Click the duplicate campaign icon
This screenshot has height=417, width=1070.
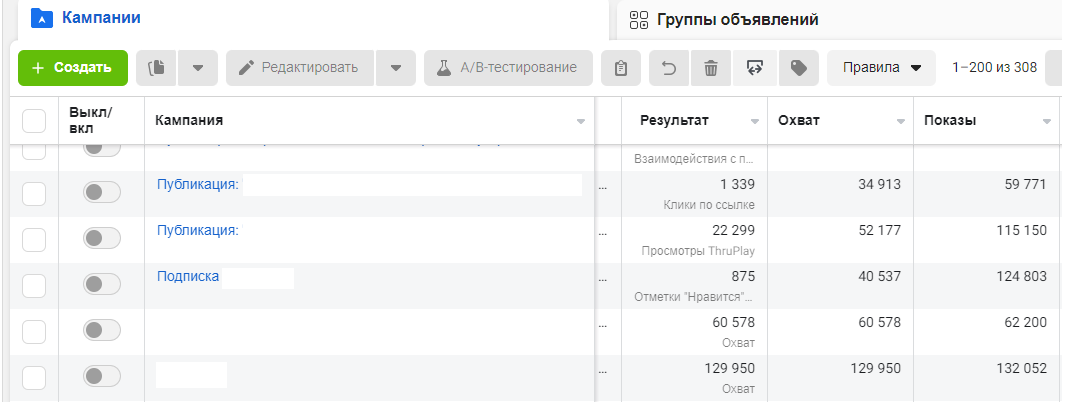coord(156,68)
